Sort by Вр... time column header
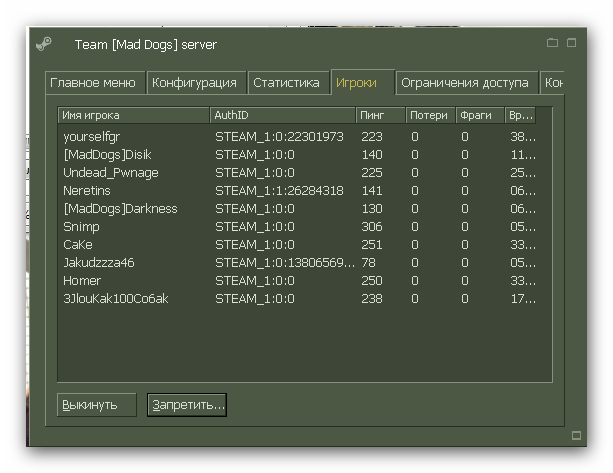This screenshot has width=613, height=473. pyautogui.click(x=520, y=115)
